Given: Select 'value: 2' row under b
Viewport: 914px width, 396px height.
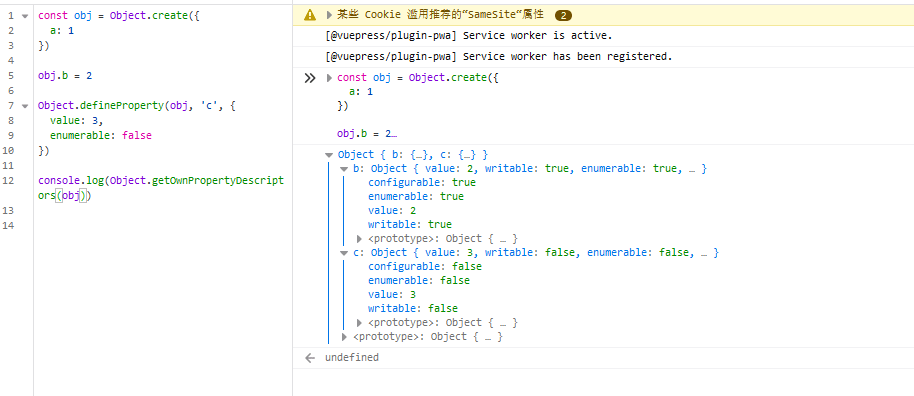Looking at the screenshot, I should 392,211.
